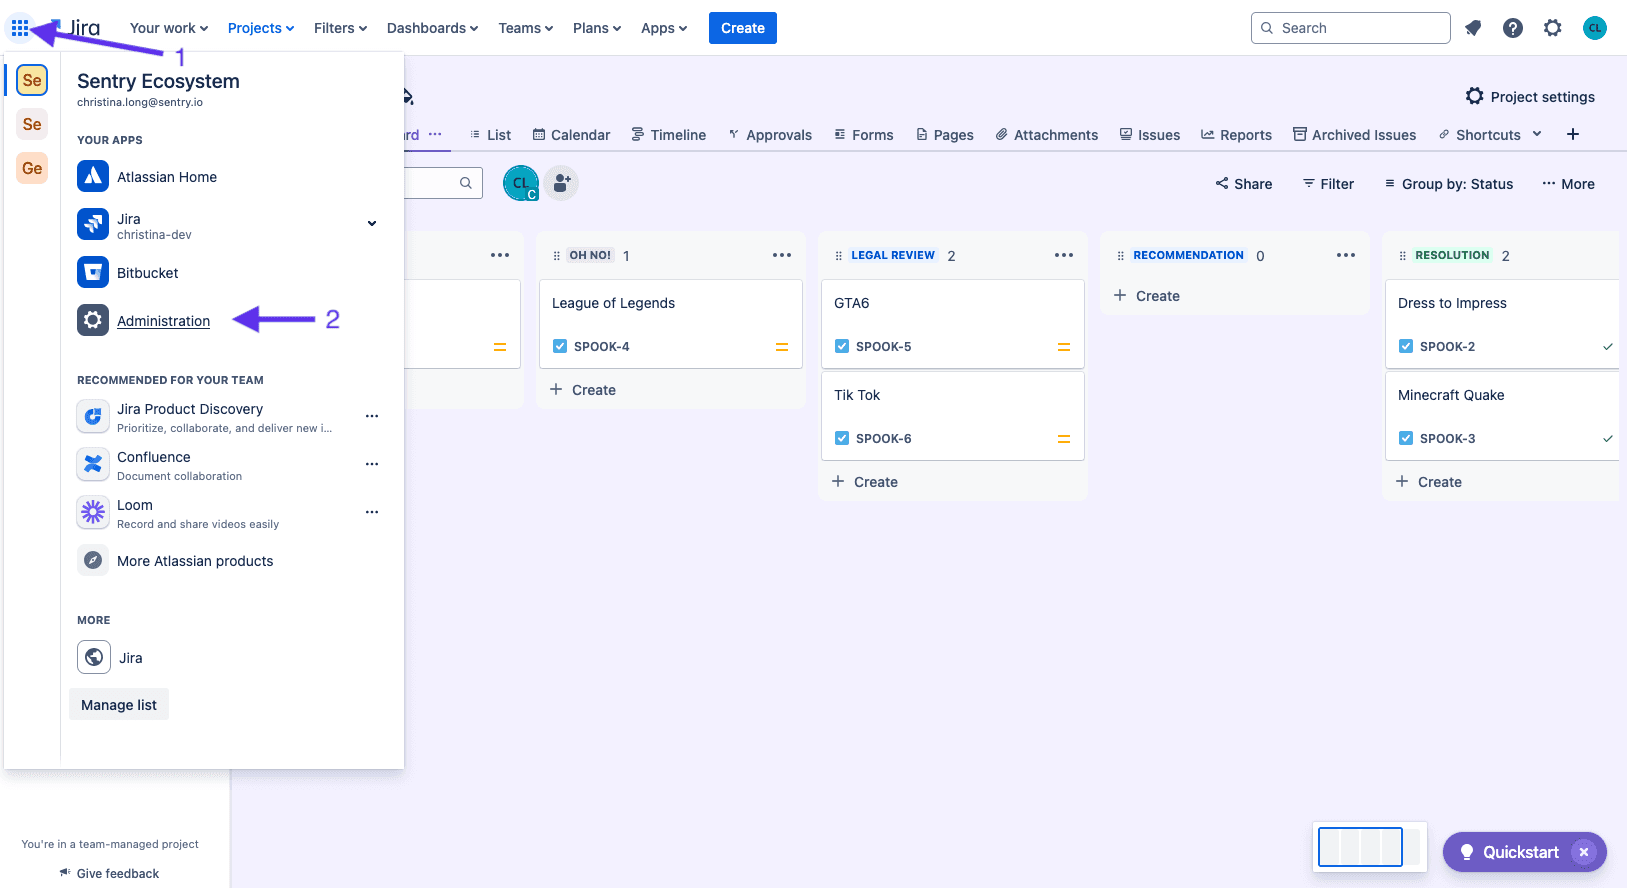Click the add people icon
The image size is (1627, 888).
coord(562,183)
